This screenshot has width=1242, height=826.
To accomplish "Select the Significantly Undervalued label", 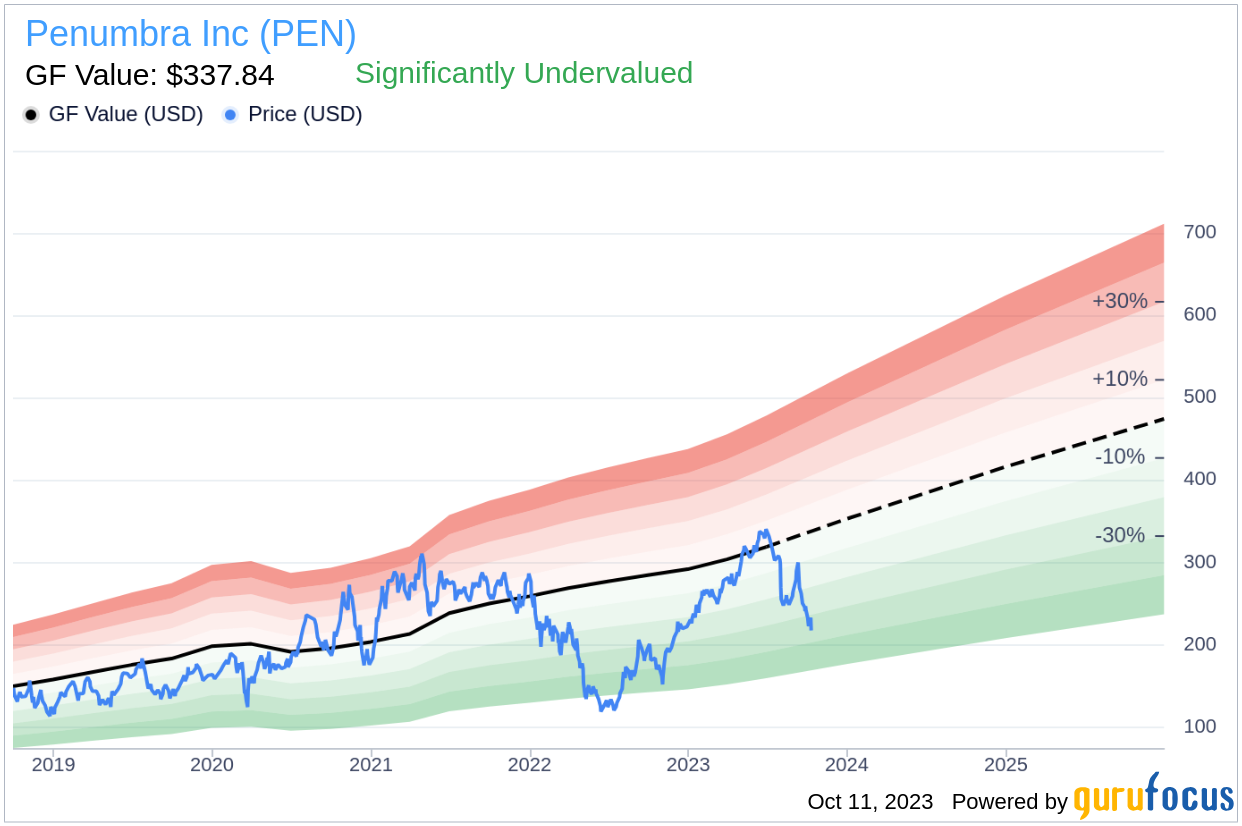I will (x=523, y=73).
